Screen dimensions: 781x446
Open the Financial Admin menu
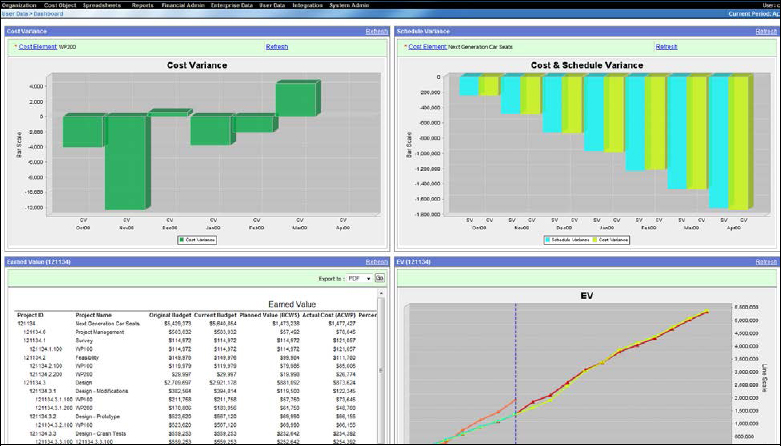[183, 5]
